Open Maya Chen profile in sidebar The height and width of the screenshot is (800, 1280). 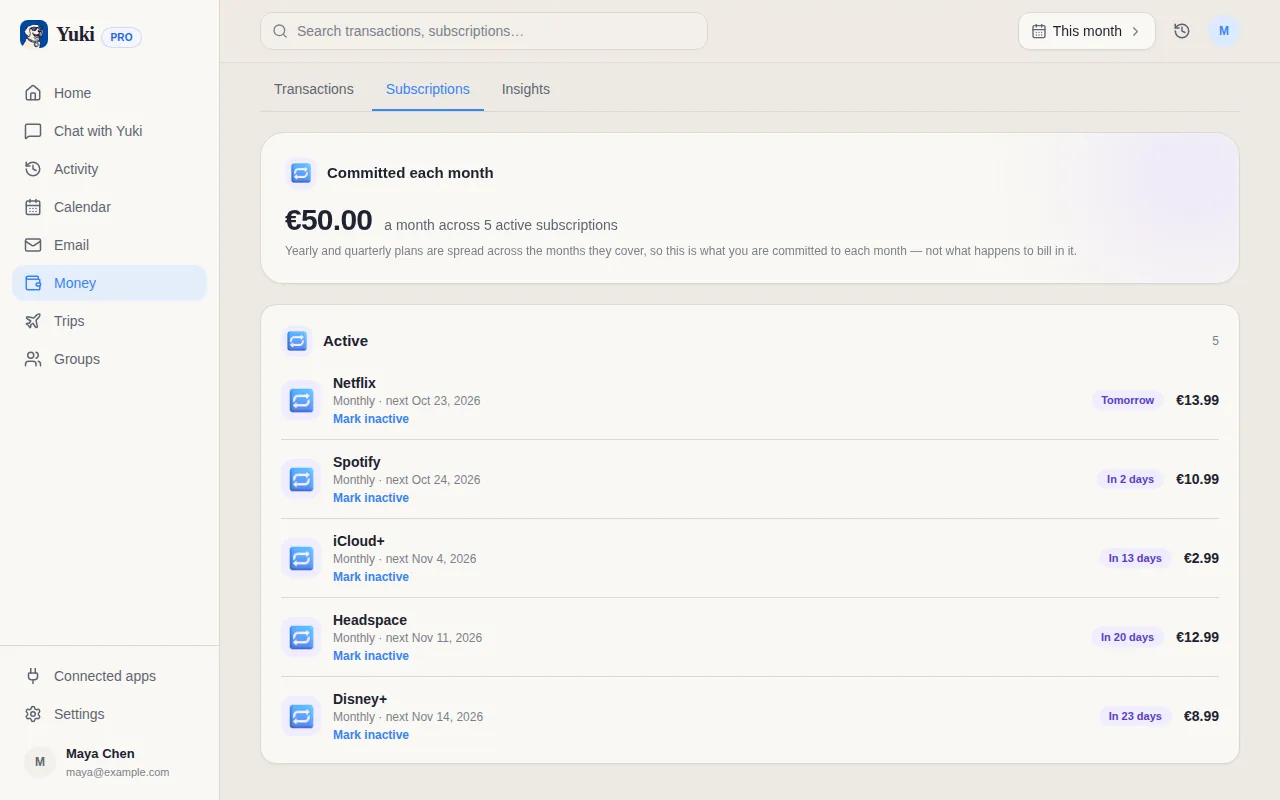coord(109,762)
